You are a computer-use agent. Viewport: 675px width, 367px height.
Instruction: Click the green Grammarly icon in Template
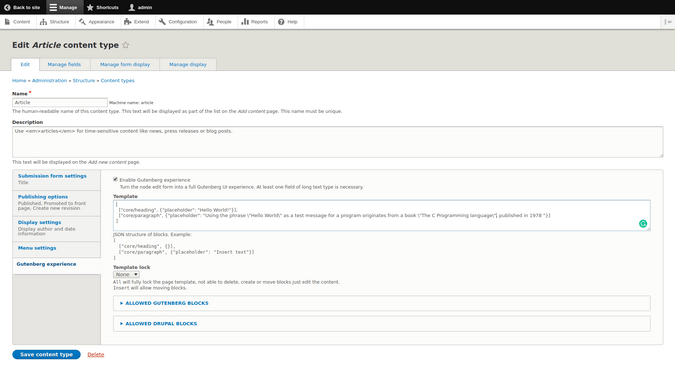[643, 223]
